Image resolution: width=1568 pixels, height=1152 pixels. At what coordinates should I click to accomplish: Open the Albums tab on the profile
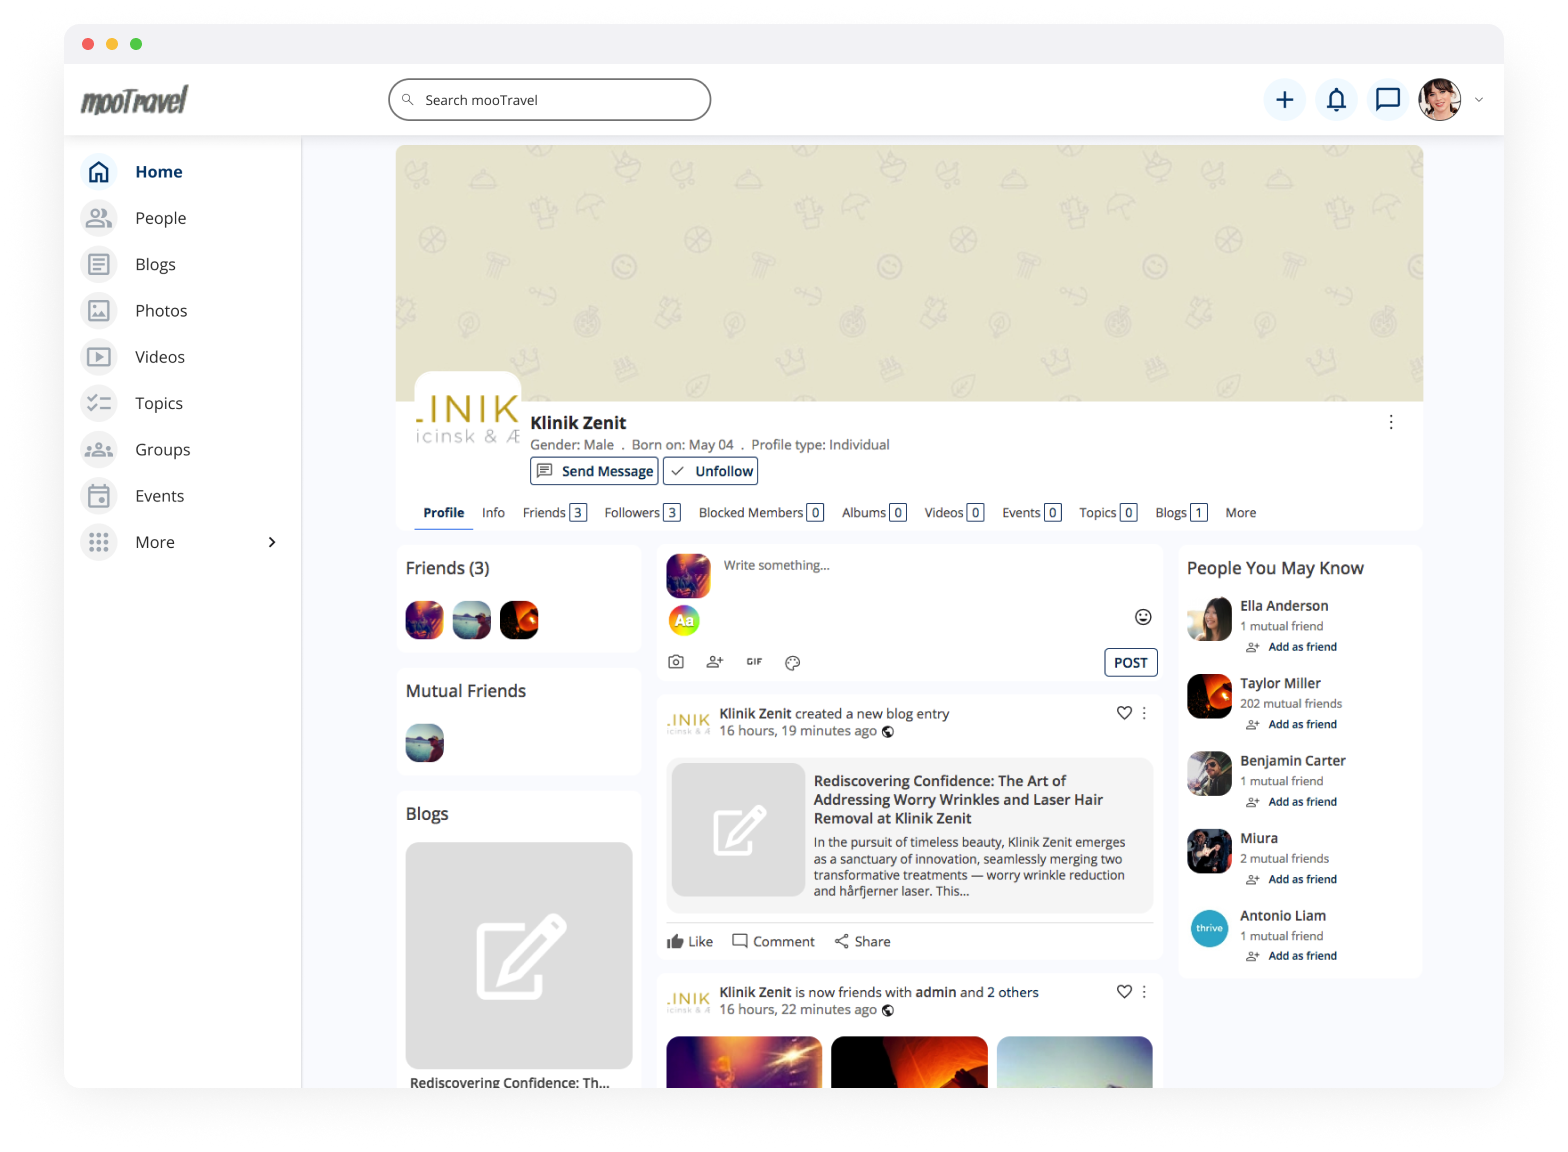pos(874,513)
